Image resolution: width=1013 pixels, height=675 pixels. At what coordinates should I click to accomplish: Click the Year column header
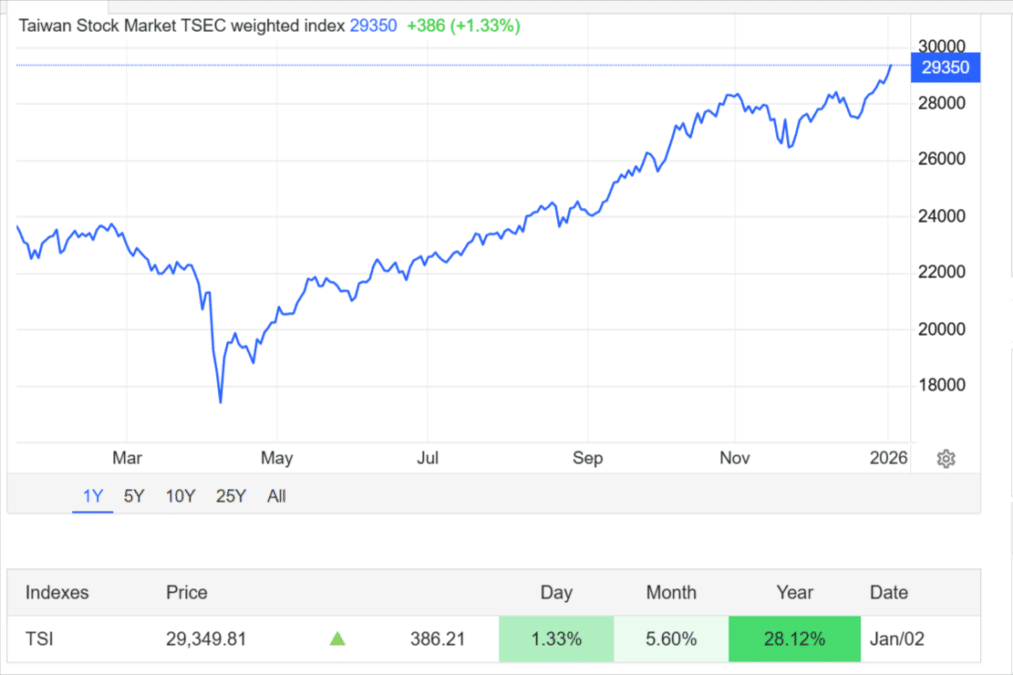coord(795,592)
